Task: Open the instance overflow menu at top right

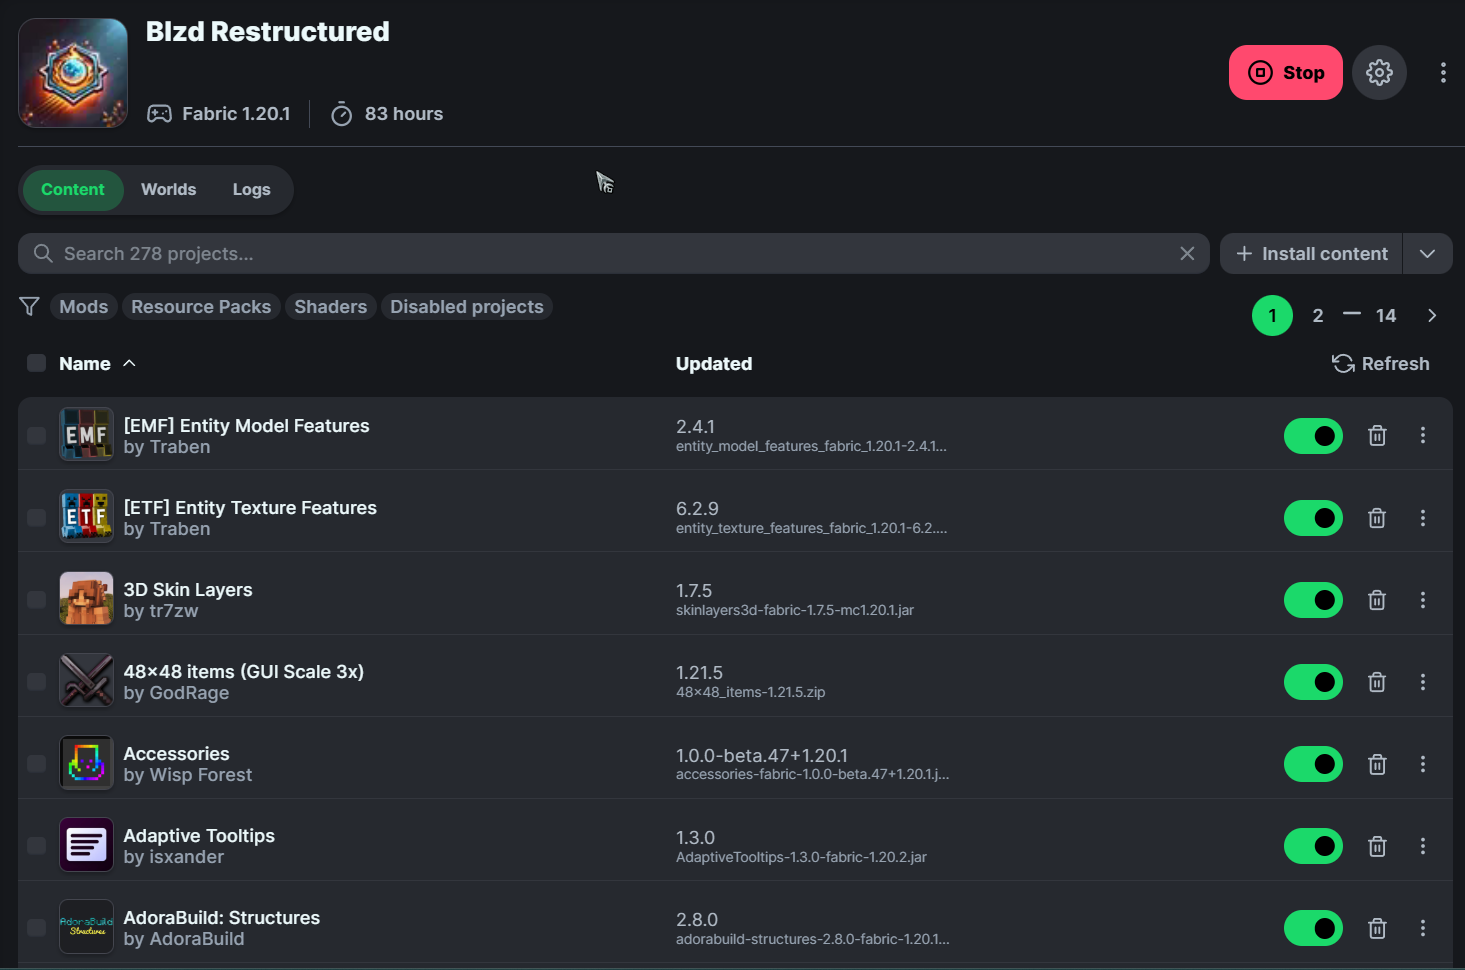Action: click(x=1442, y=73)
